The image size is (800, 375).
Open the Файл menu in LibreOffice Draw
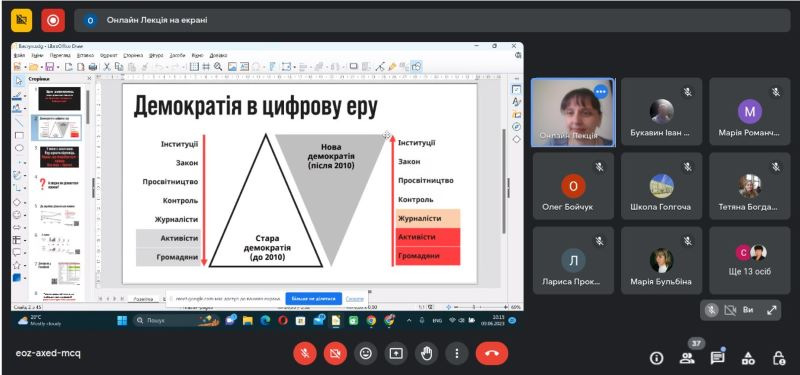click(19, 55)
